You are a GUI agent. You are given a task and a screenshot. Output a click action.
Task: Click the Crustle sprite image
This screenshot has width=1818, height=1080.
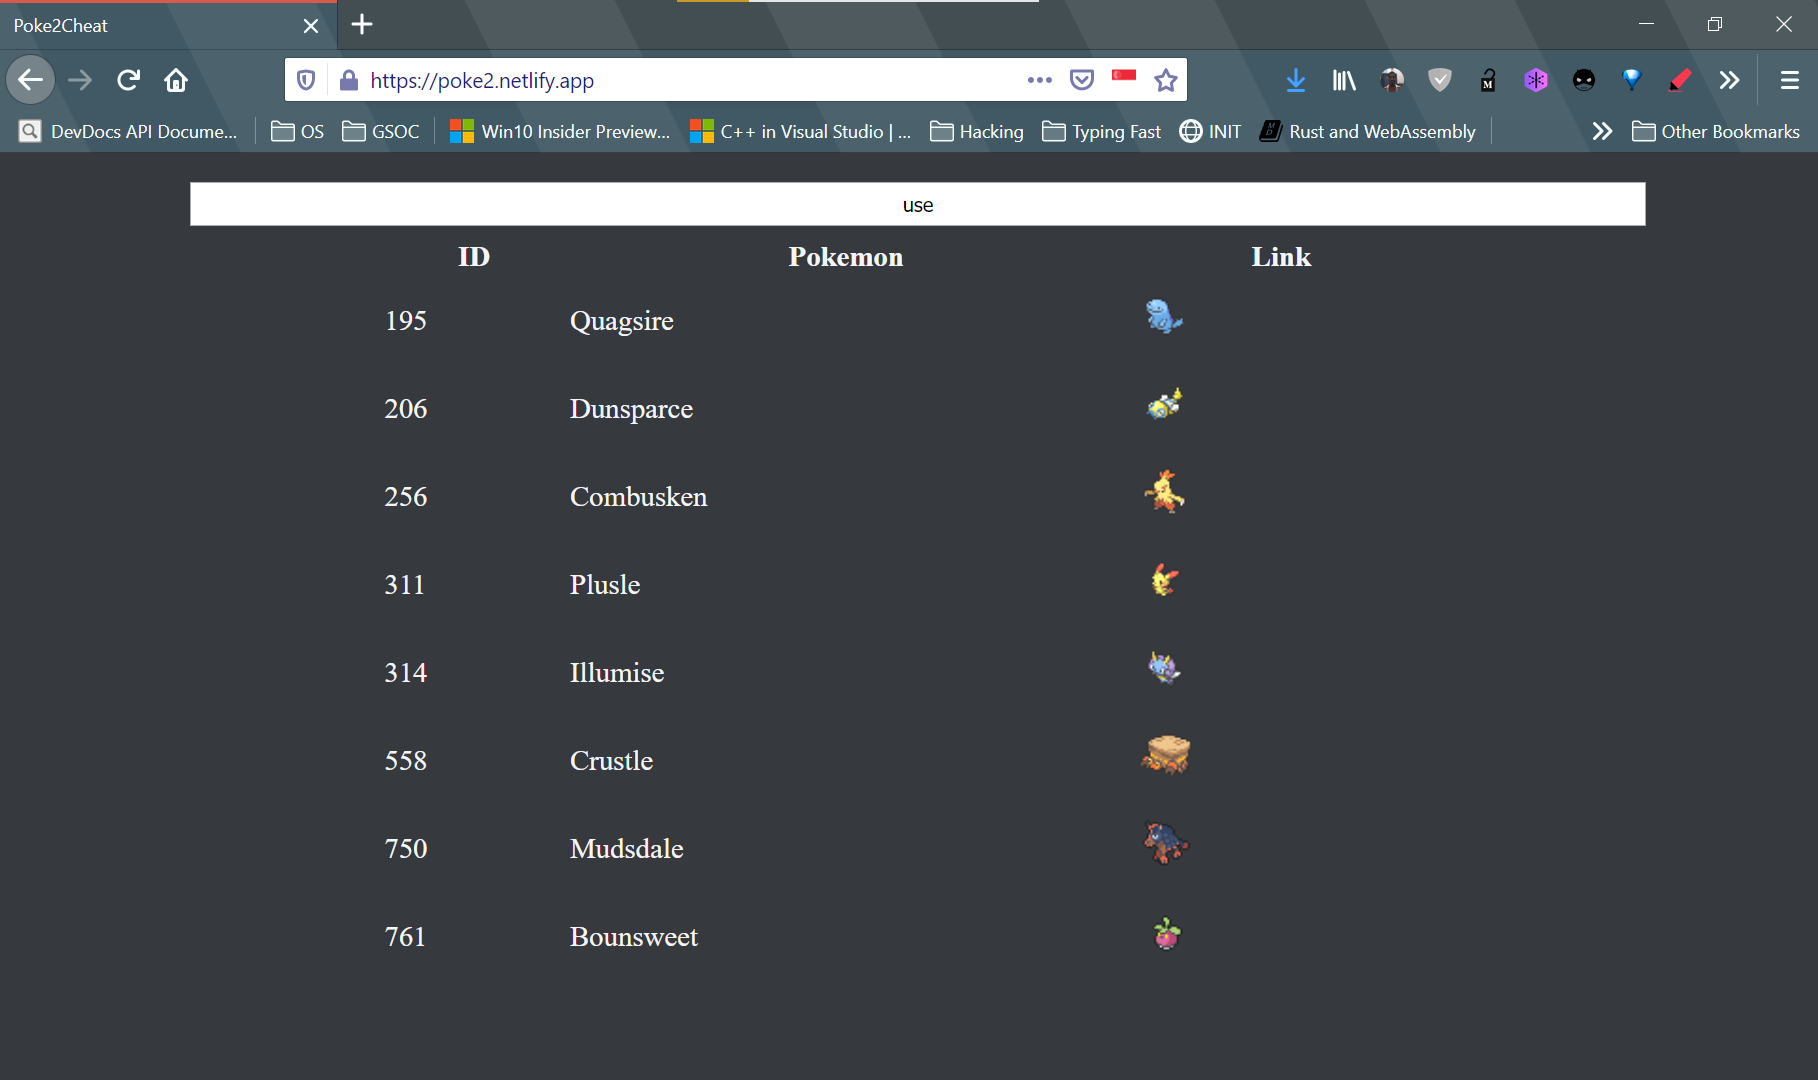[x=1165, y=755]
